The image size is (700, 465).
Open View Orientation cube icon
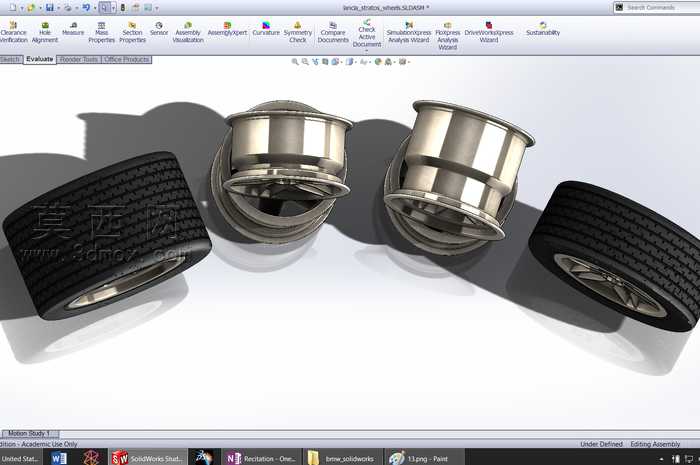335,62
